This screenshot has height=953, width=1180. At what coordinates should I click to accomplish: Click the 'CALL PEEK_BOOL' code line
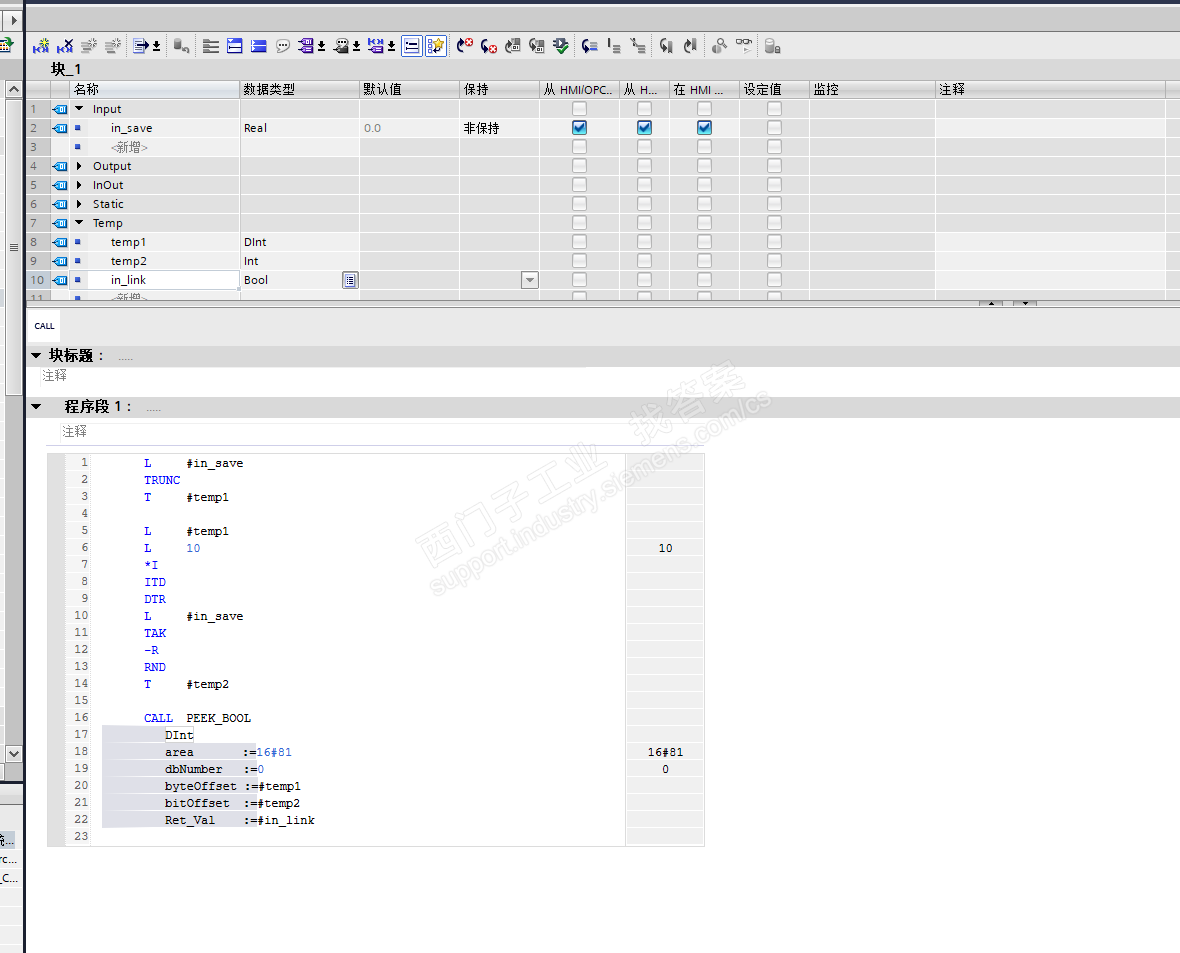[x=197, y=718]
